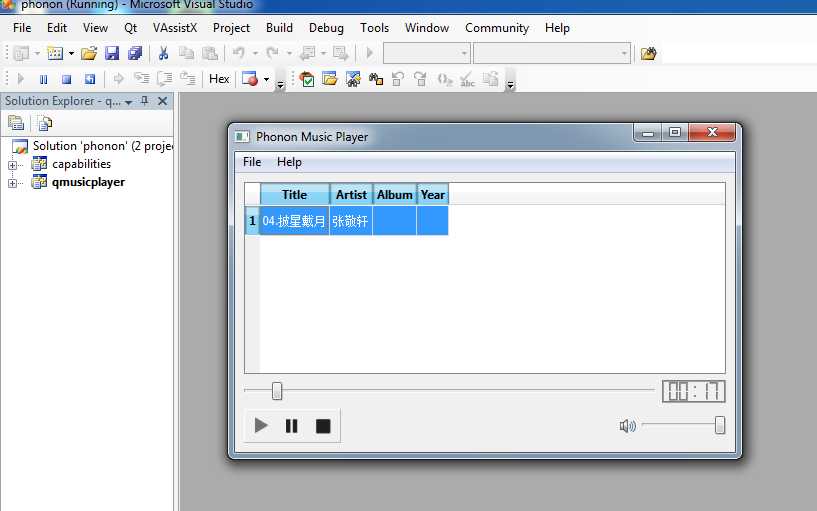
Task: Expand the qmusicplayer project node
Action: [12, 183]
